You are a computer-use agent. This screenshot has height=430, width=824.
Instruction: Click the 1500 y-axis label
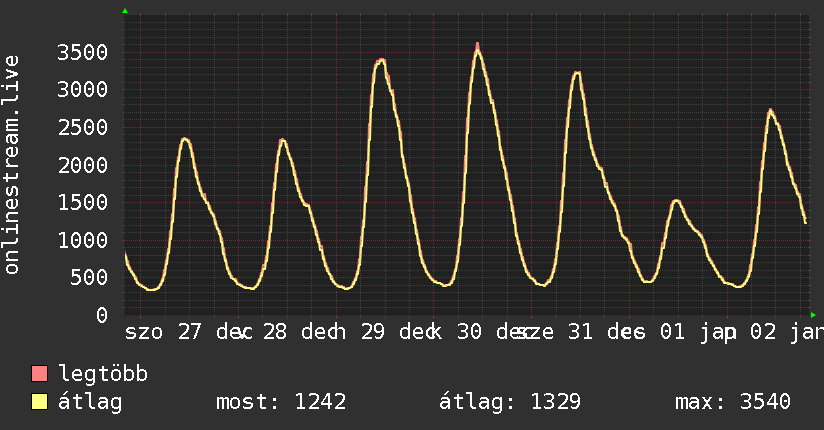[83, 202]
